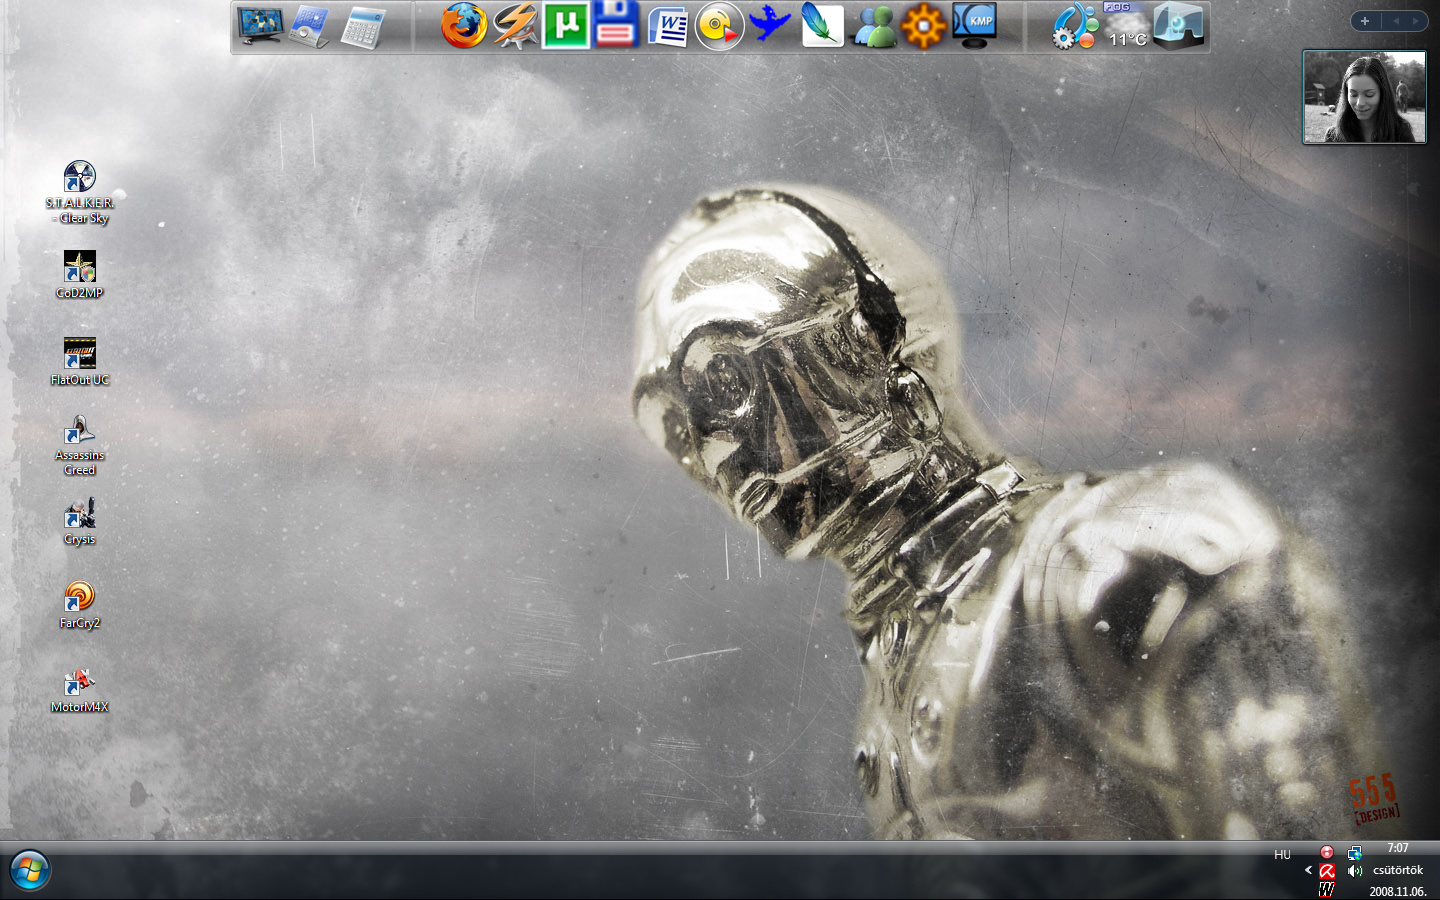
Task: Open the network connection tray icon
Action: tap(1355, 853)
